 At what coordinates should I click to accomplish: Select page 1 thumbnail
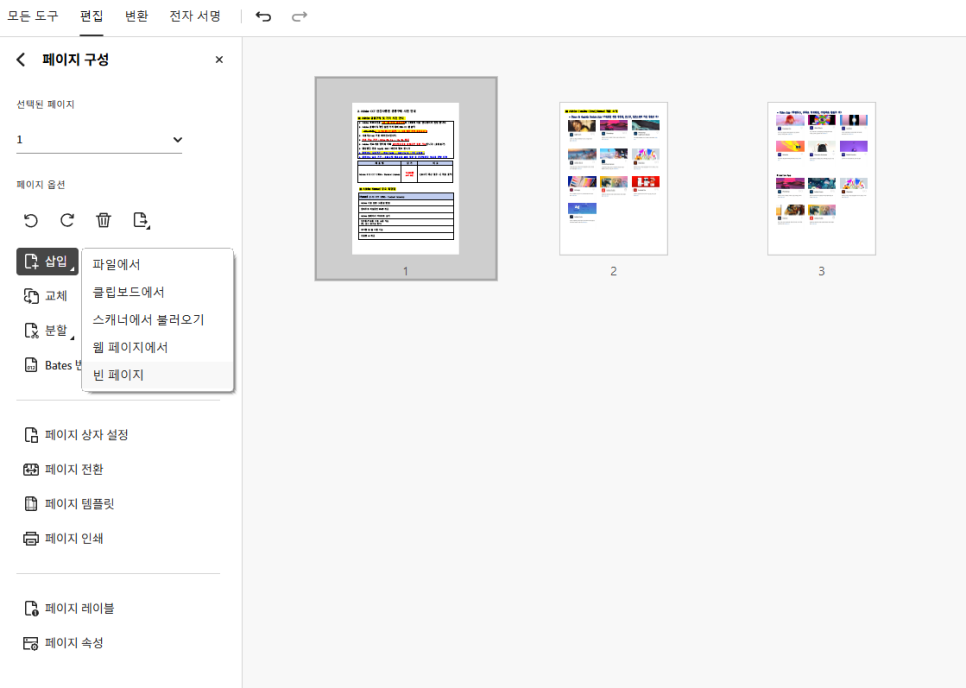(406, 179)
